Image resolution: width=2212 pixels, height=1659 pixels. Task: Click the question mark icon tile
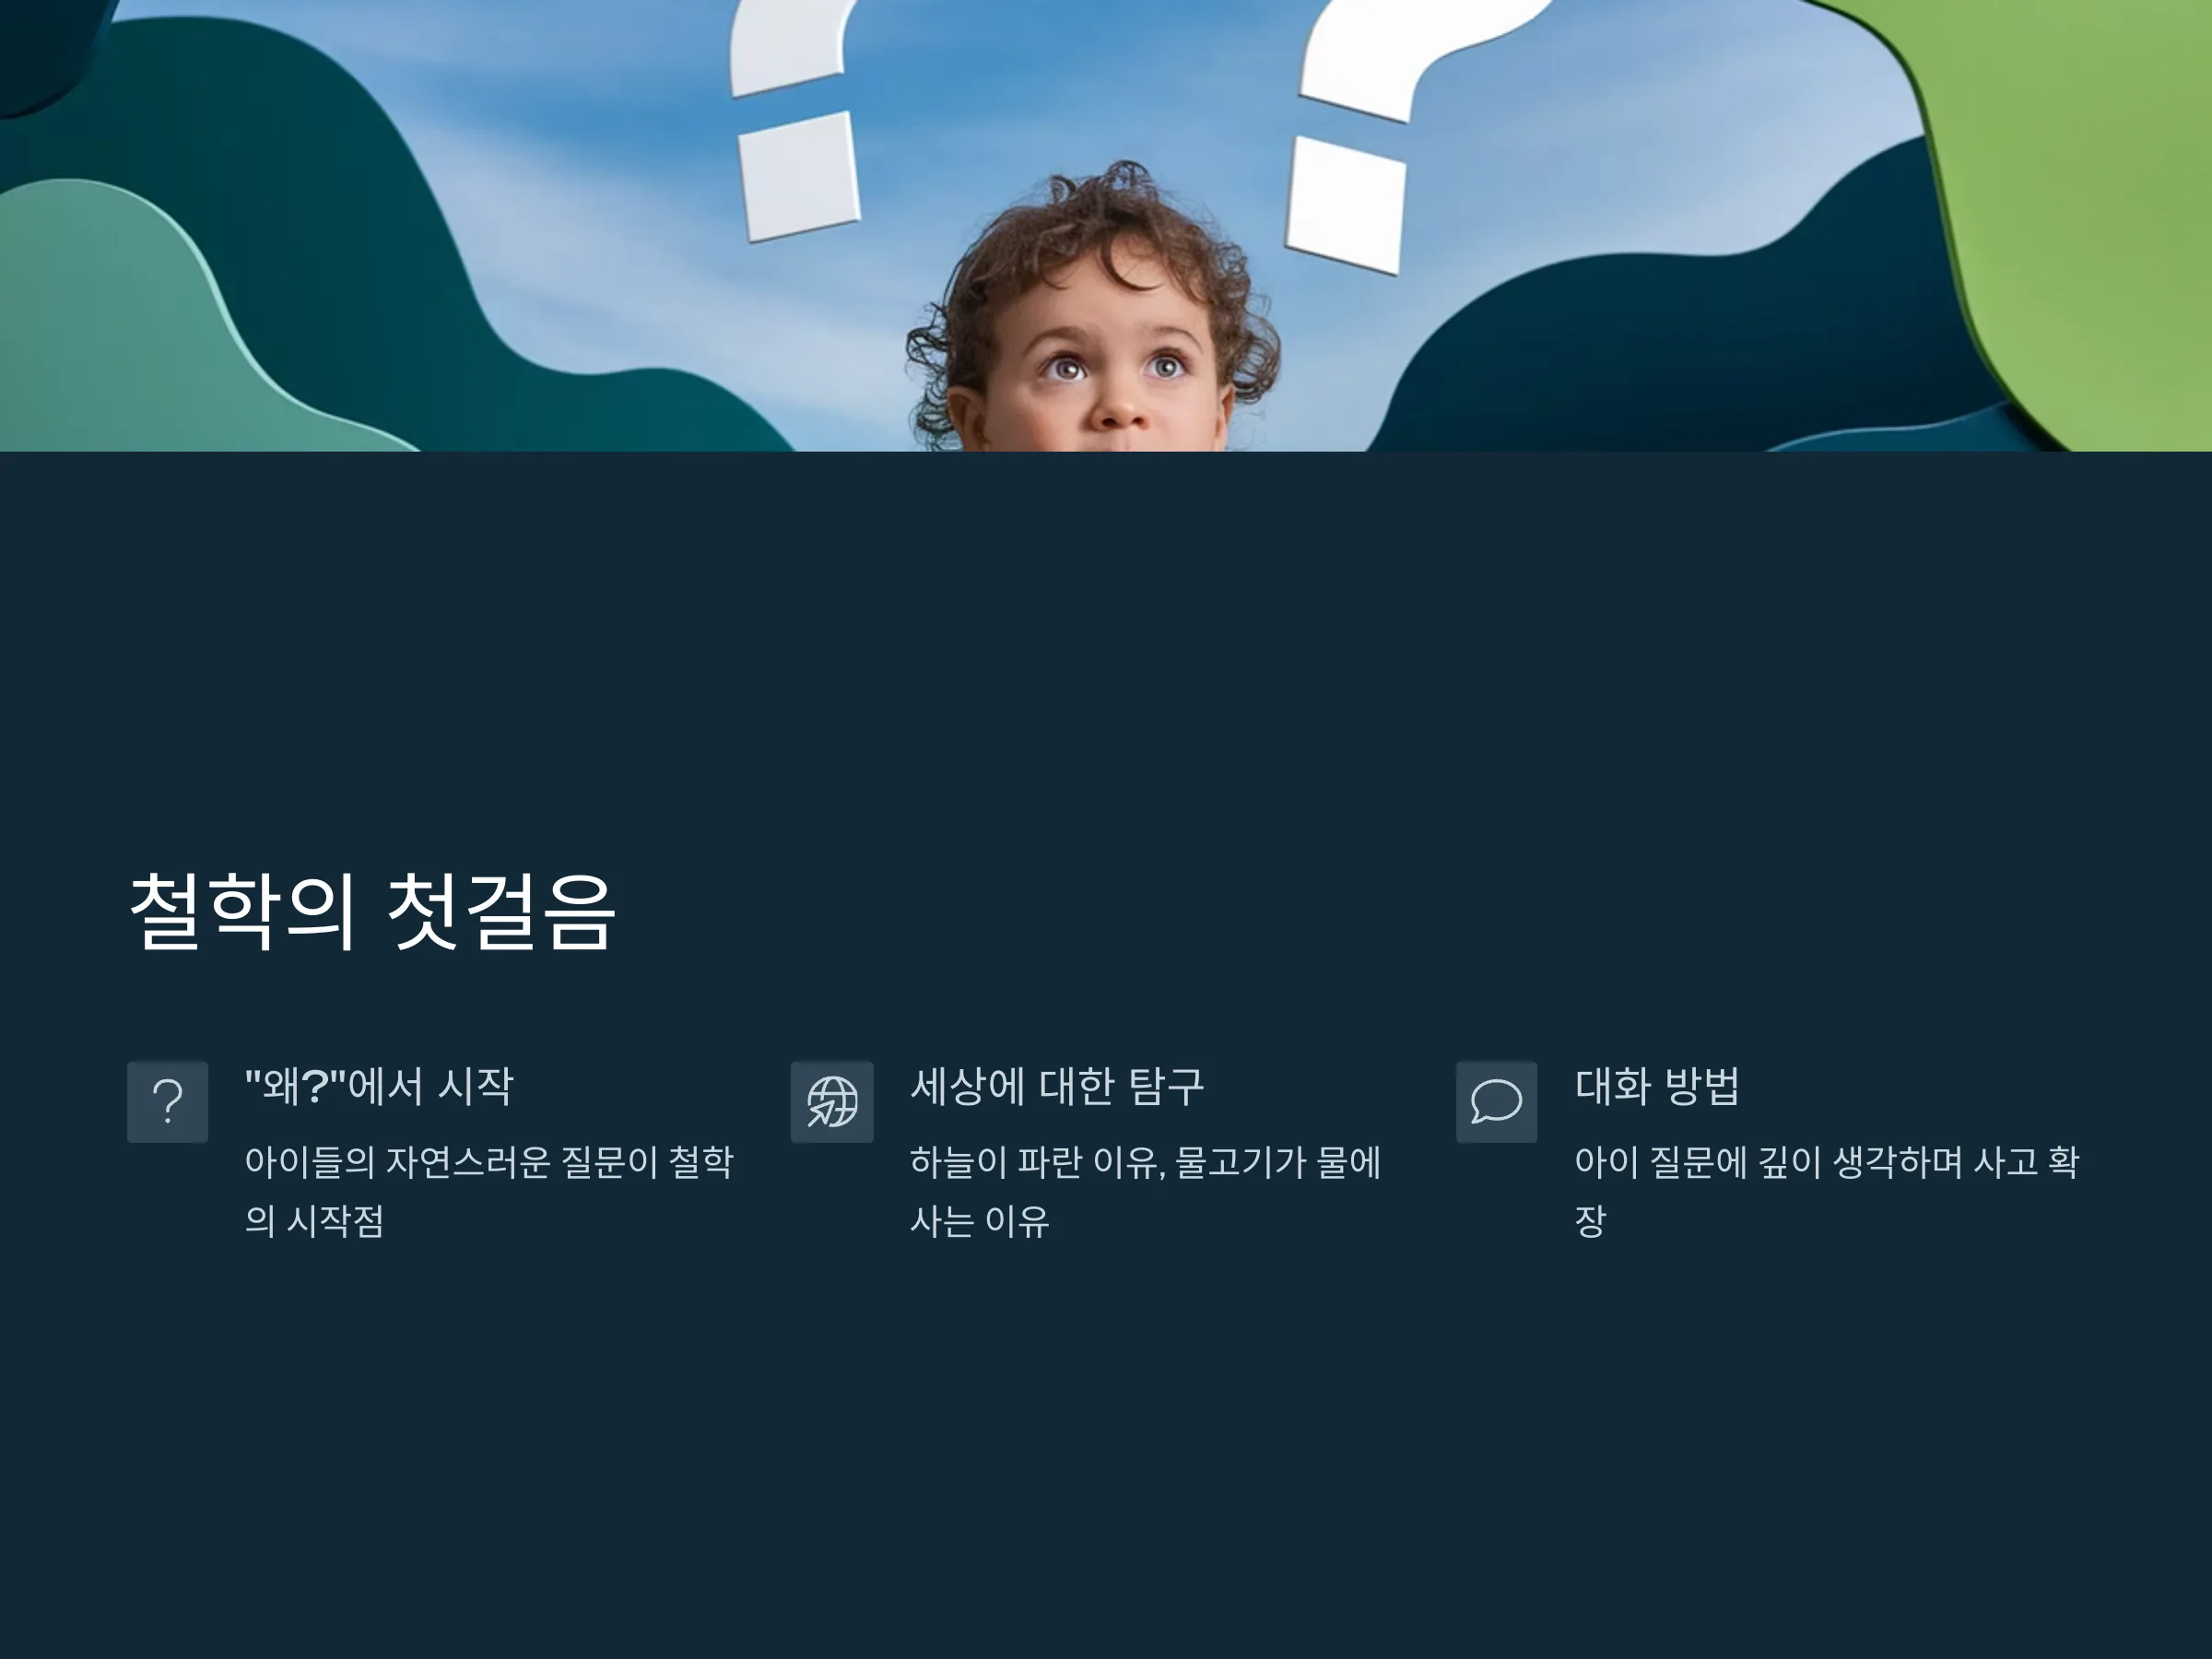pos(168,1101)
